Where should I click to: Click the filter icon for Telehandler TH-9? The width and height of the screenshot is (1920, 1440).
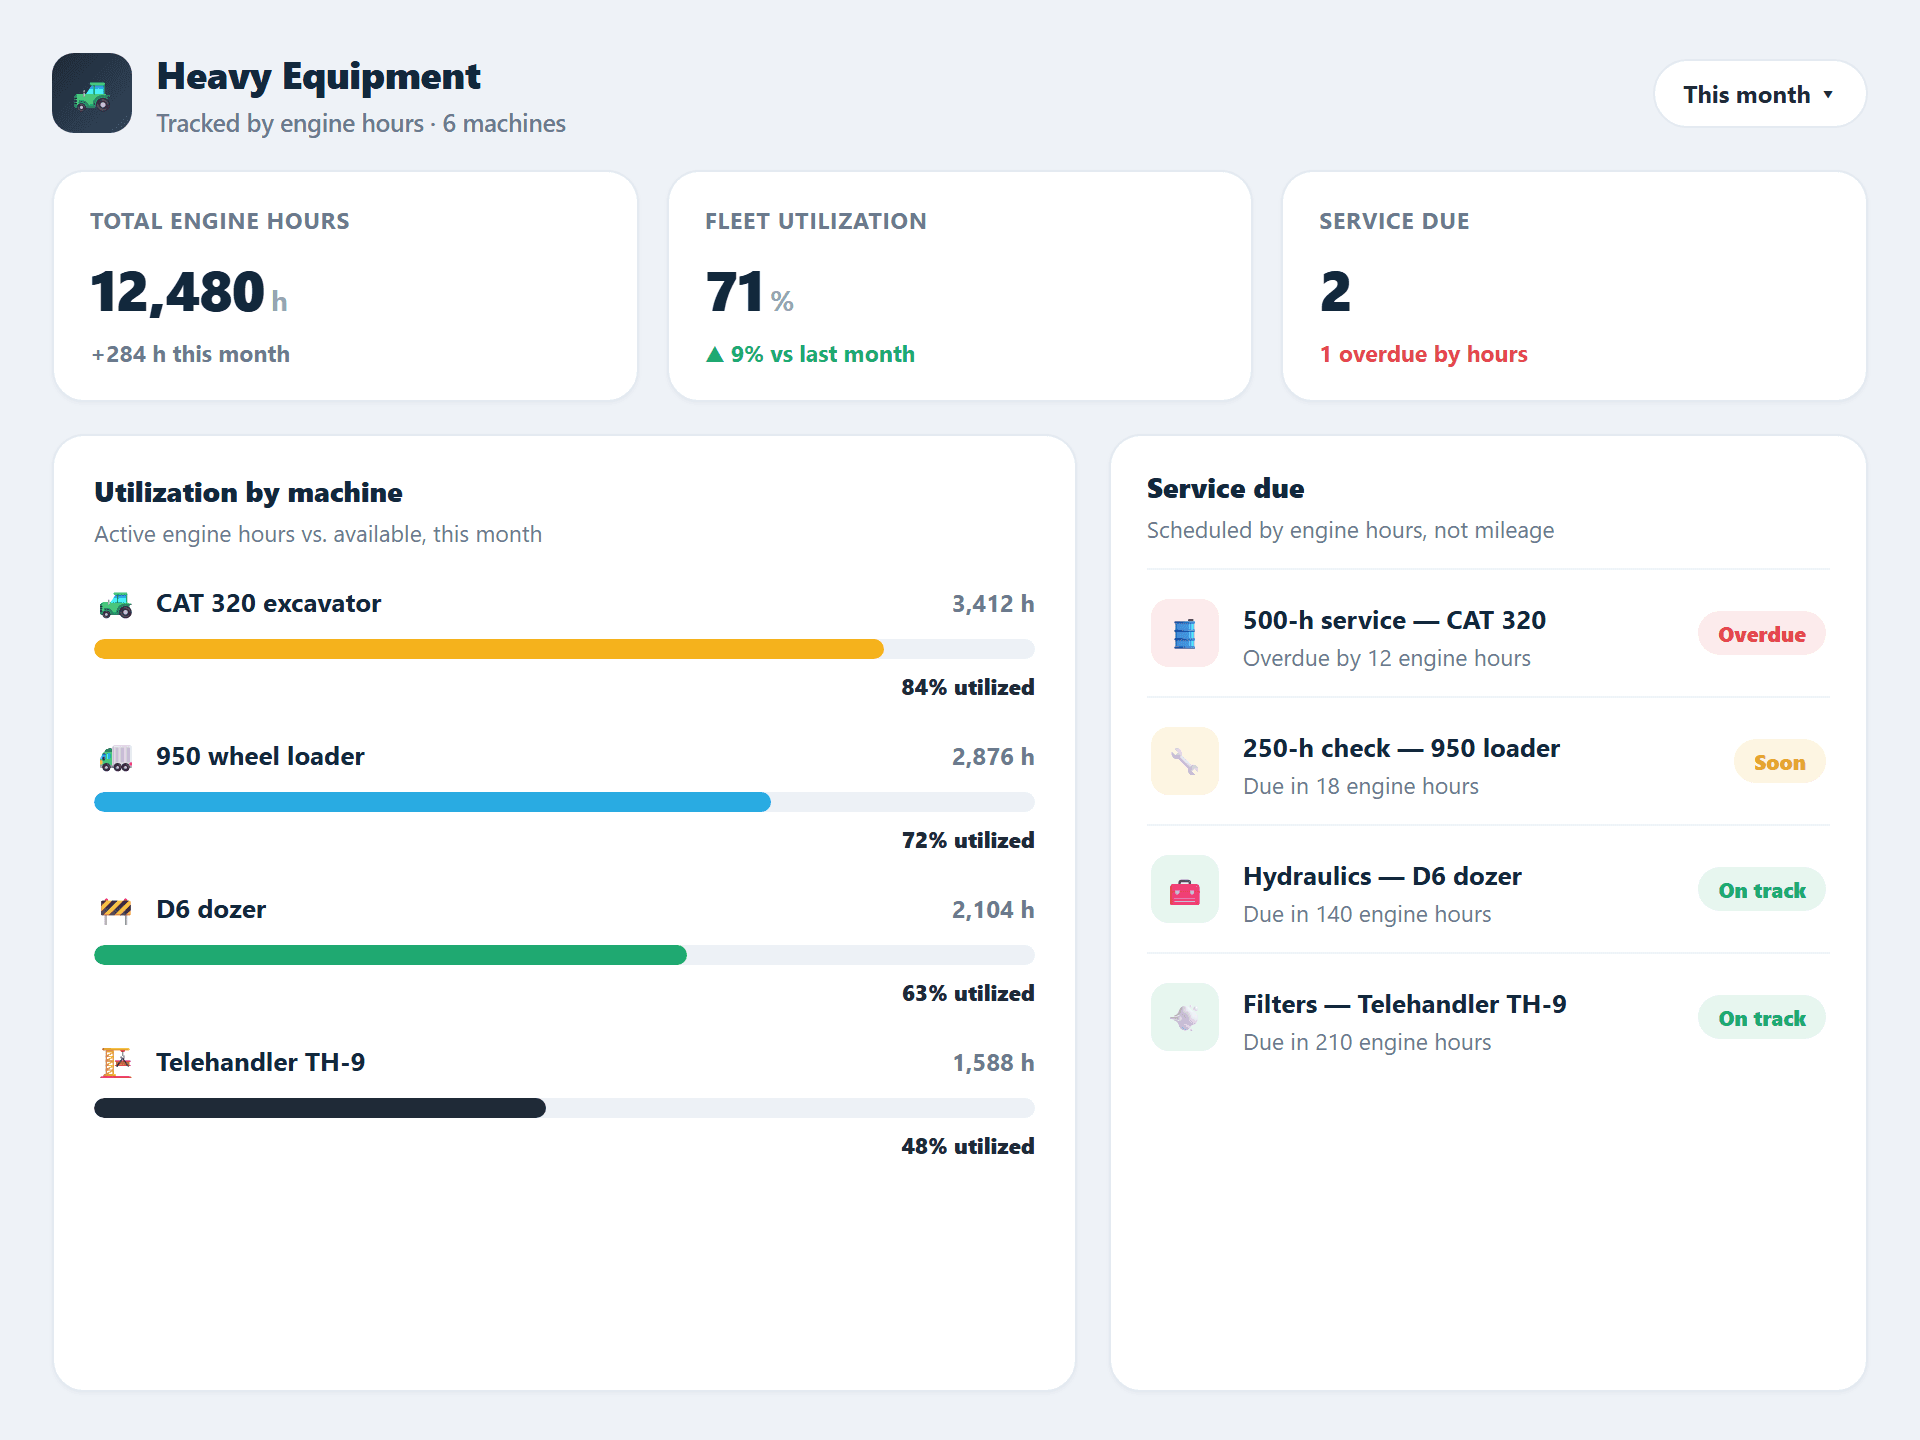1184,1017
